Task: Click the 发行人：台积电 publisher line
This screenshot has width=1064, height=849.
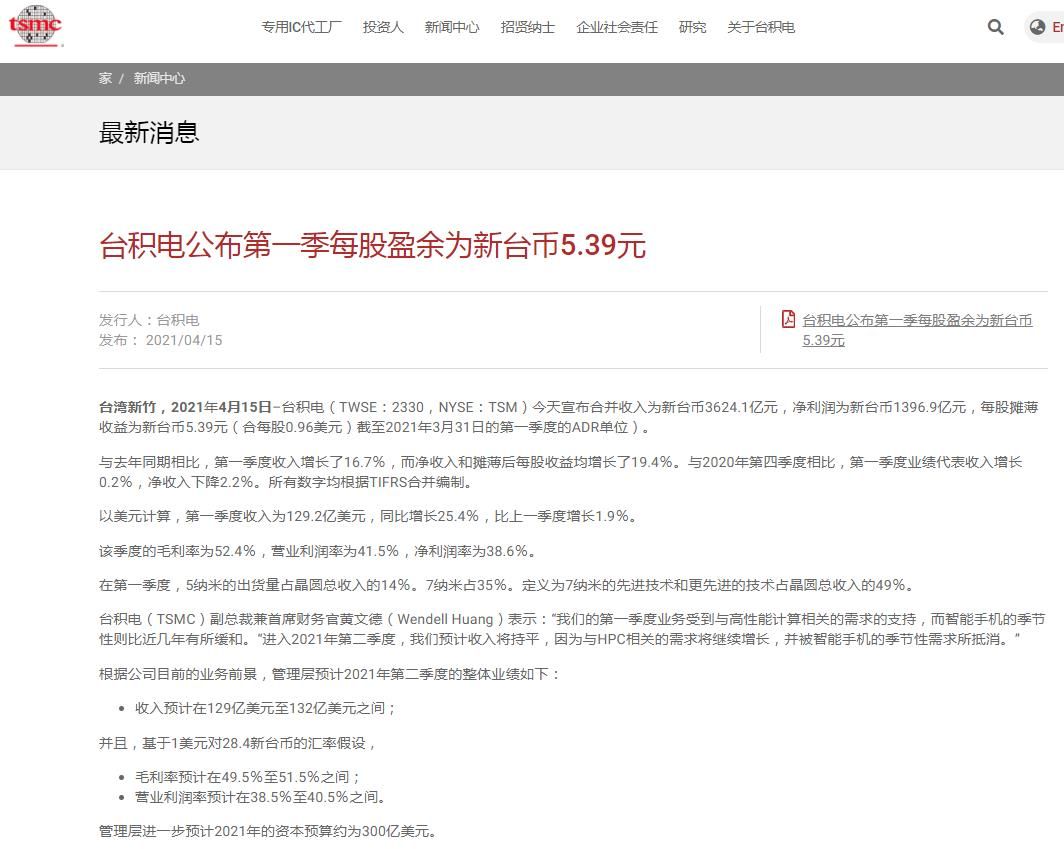Action: [149, 320]
